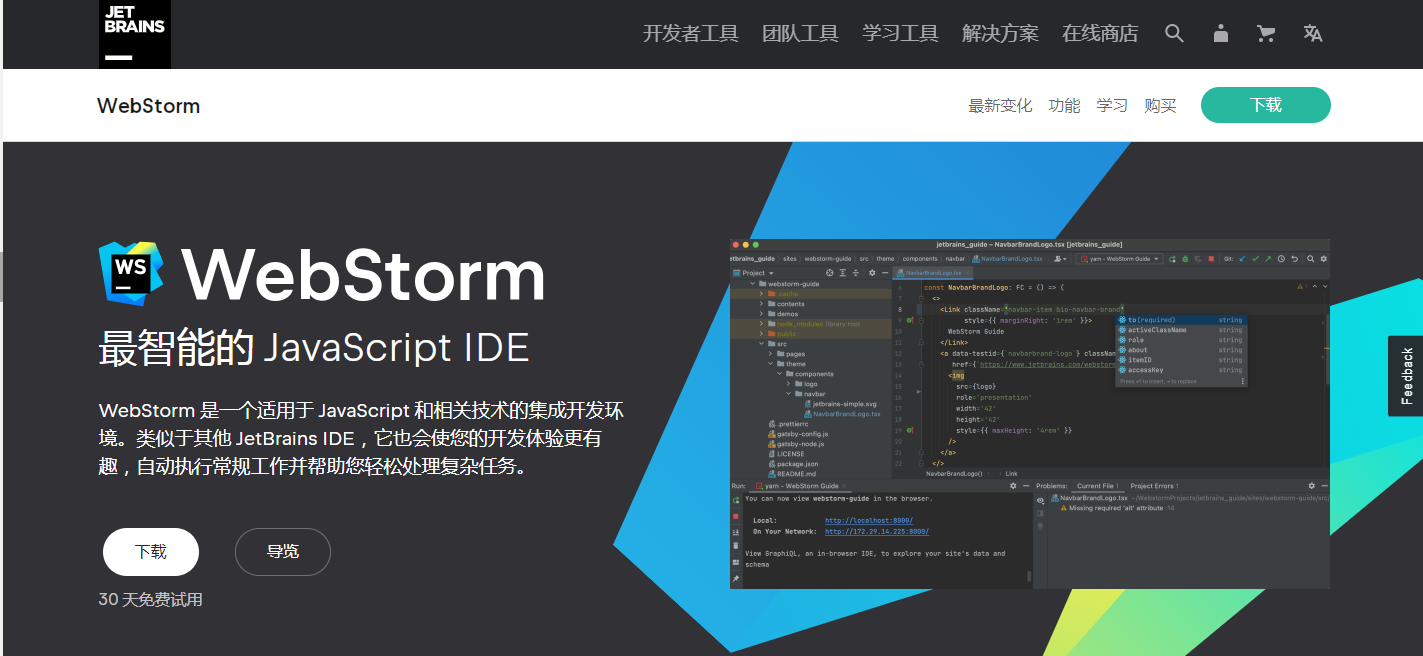Open the language selector icon
Viewport: 1423px width, 656px height.
tap(1313, 34)
